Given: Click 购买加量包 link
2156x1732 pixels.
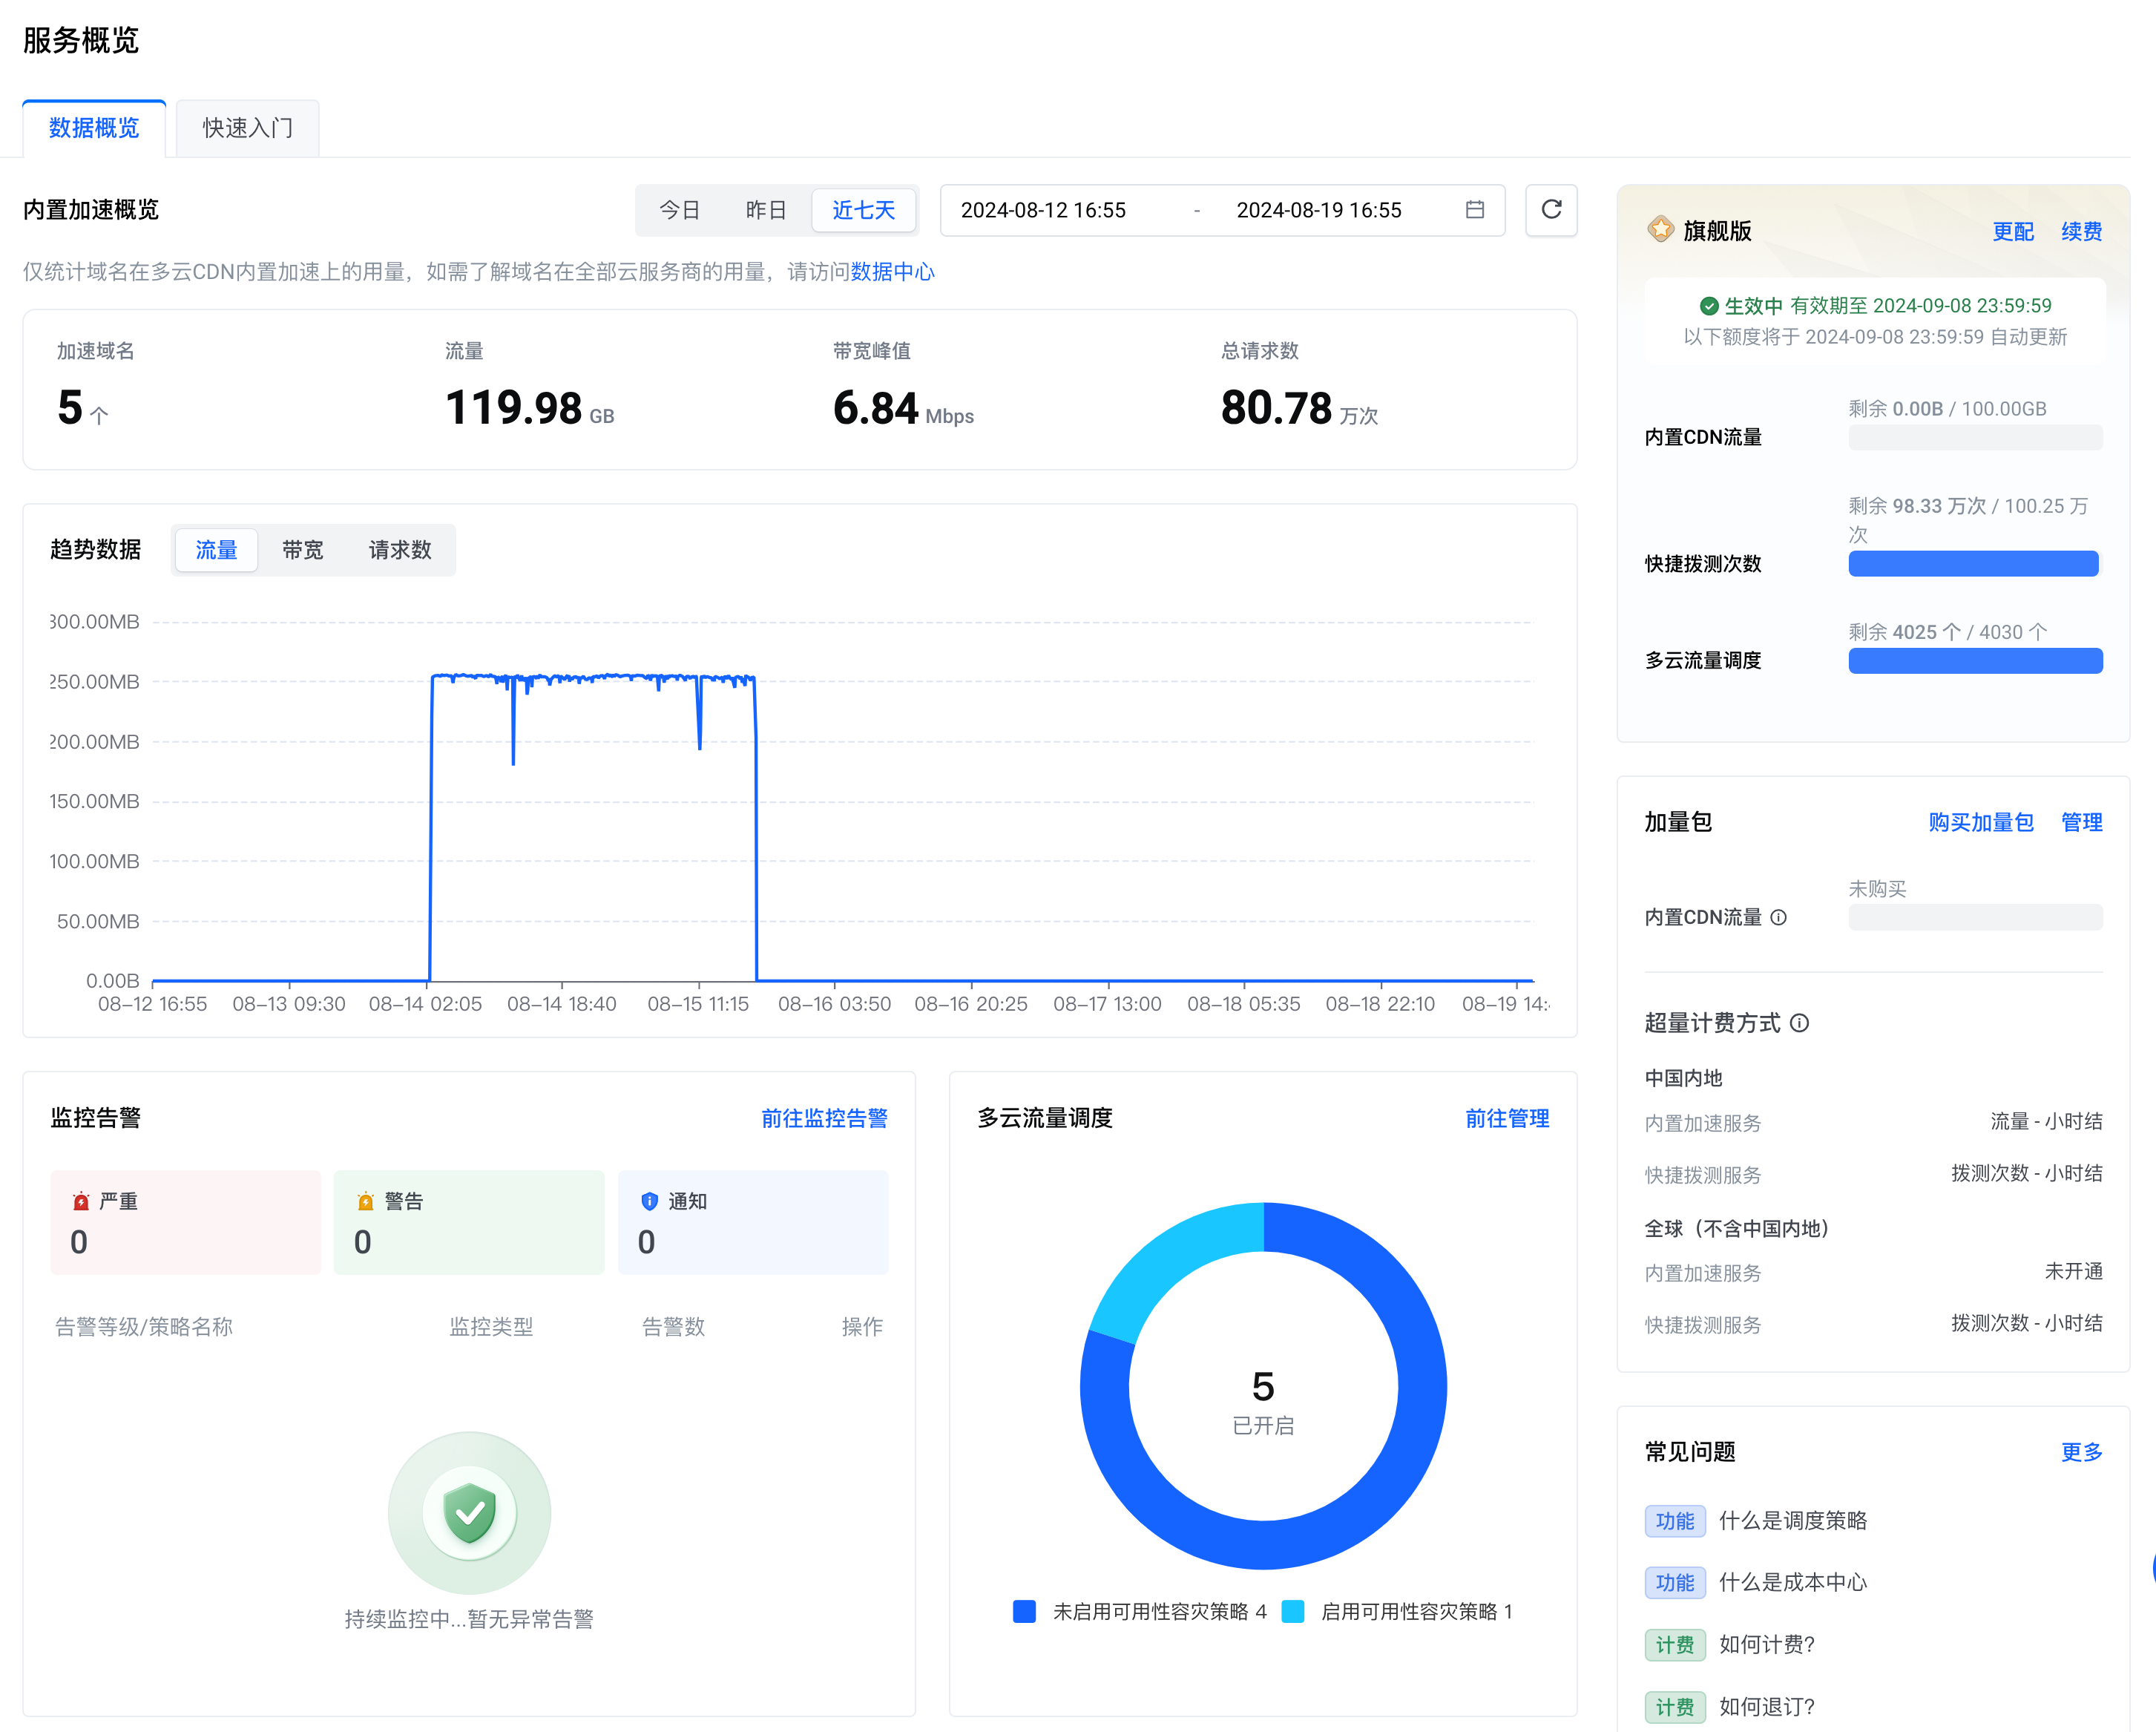Looking at the screenshot, I should click(x=1980, y=822).
